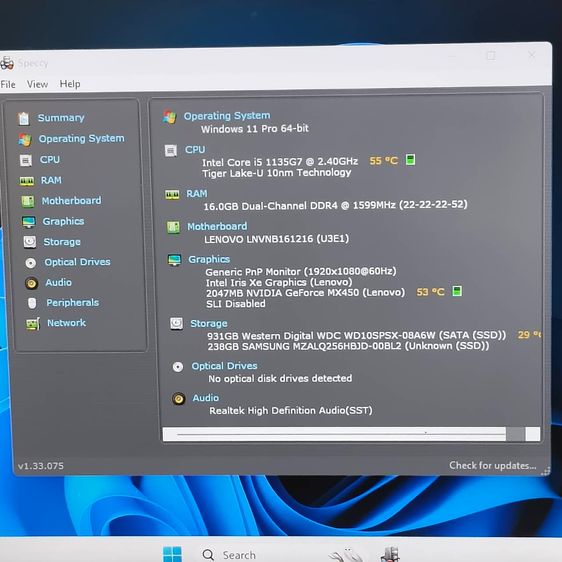562x562 pixels.
Task: Click NVIDIA GeForce MX450 entry
Action: [x=305, y=293]
